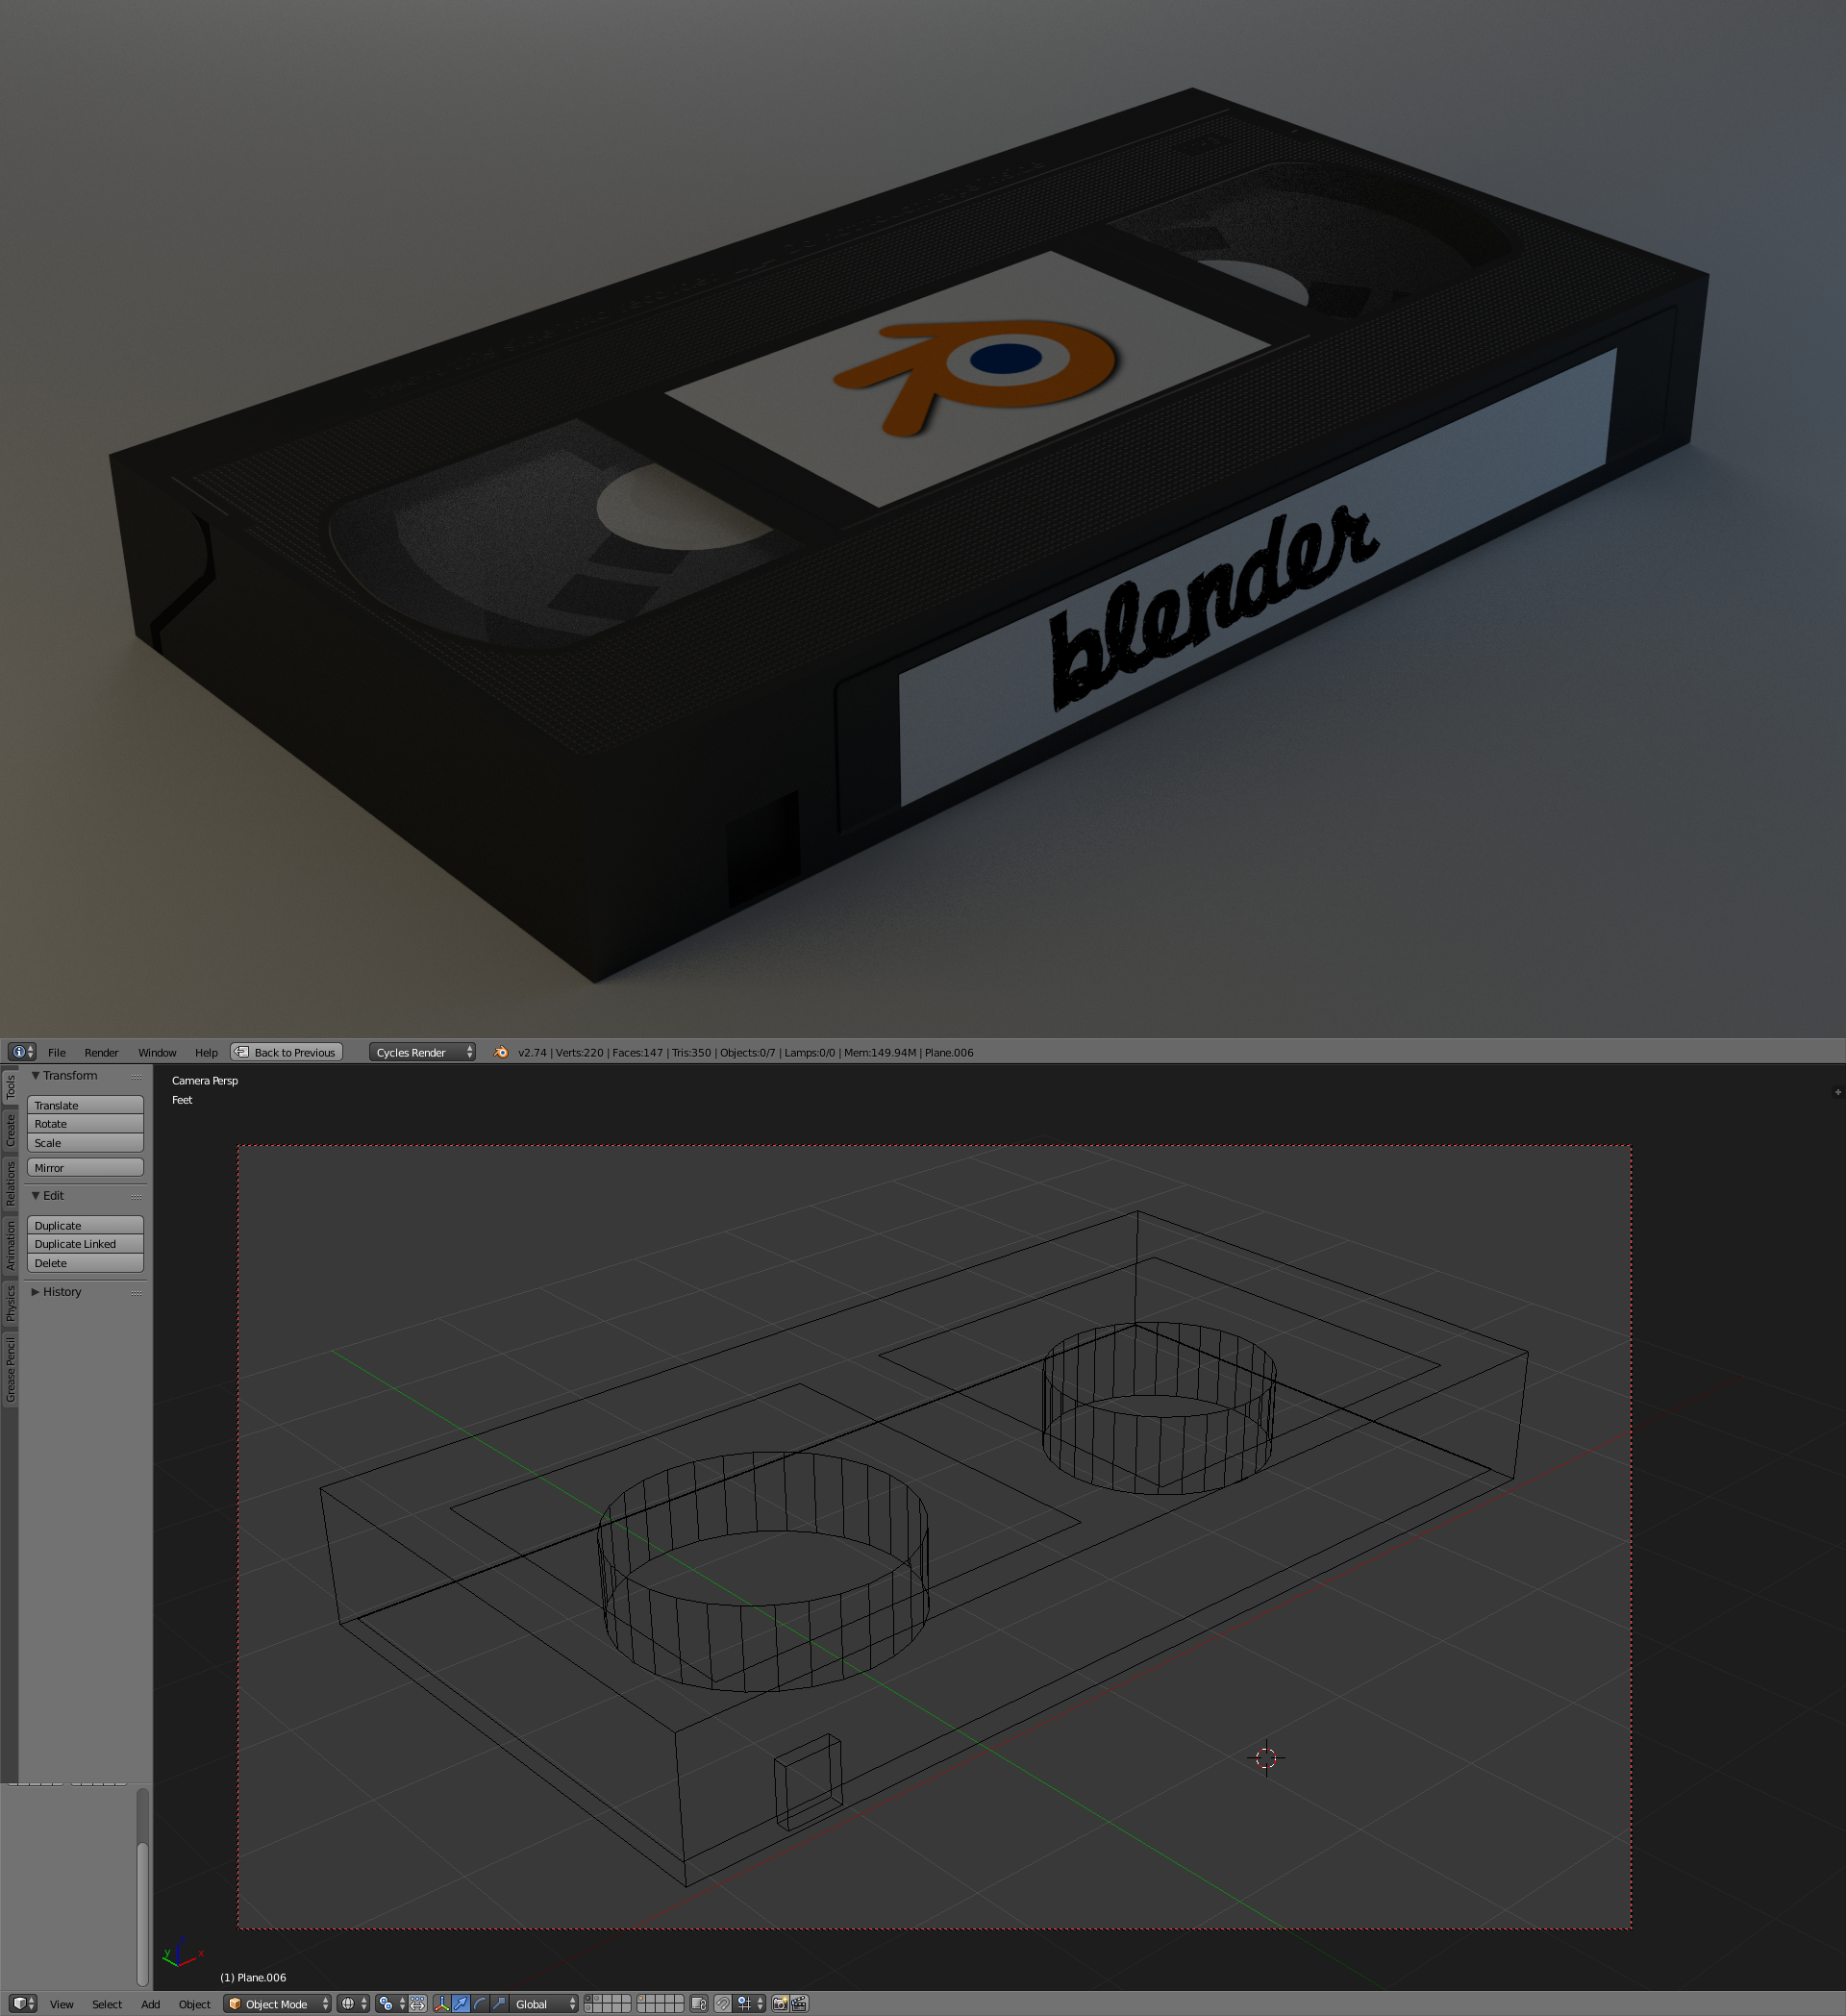The height and width of the screenshot is (2016, 1846).
Task: Open the Info editor type selector
Action: coord(22,1052)
